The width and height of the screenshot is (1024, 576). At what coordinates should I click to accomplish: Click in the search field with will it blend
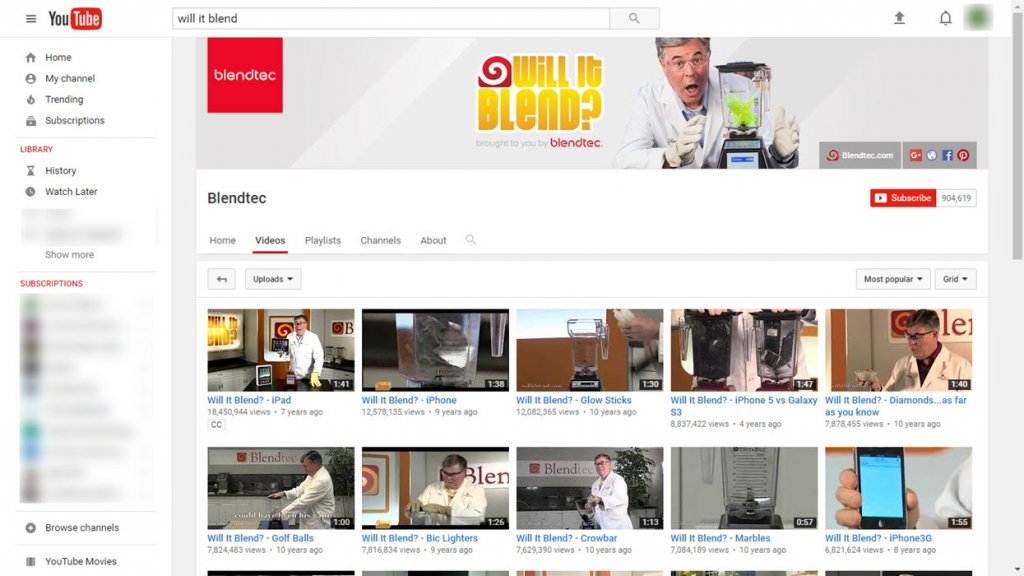pos(391,18)
